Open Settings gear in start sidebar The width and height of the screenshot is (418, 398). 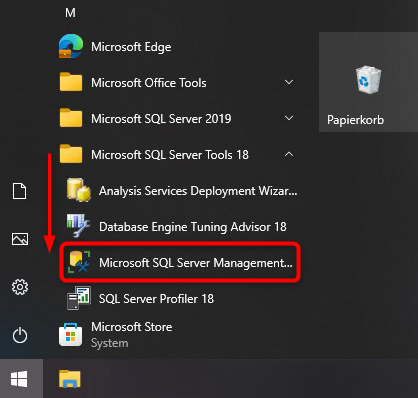(20, 287)
